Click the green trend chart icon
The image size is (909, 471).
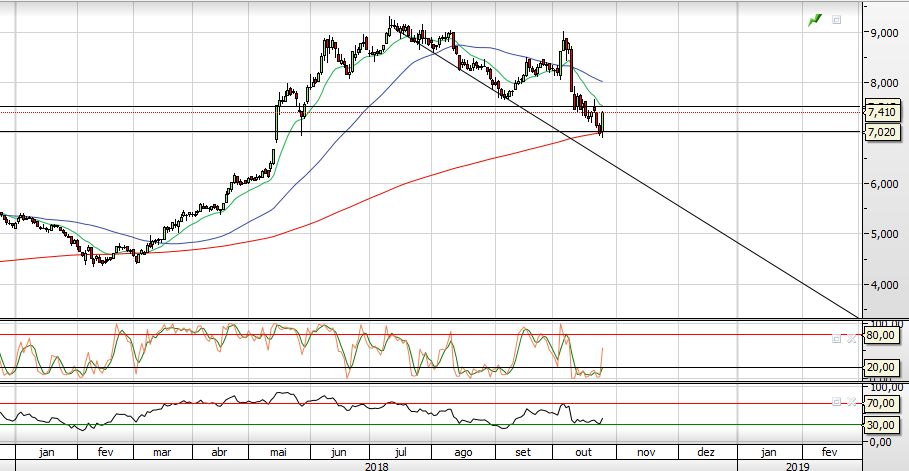[x=816, y=19]
